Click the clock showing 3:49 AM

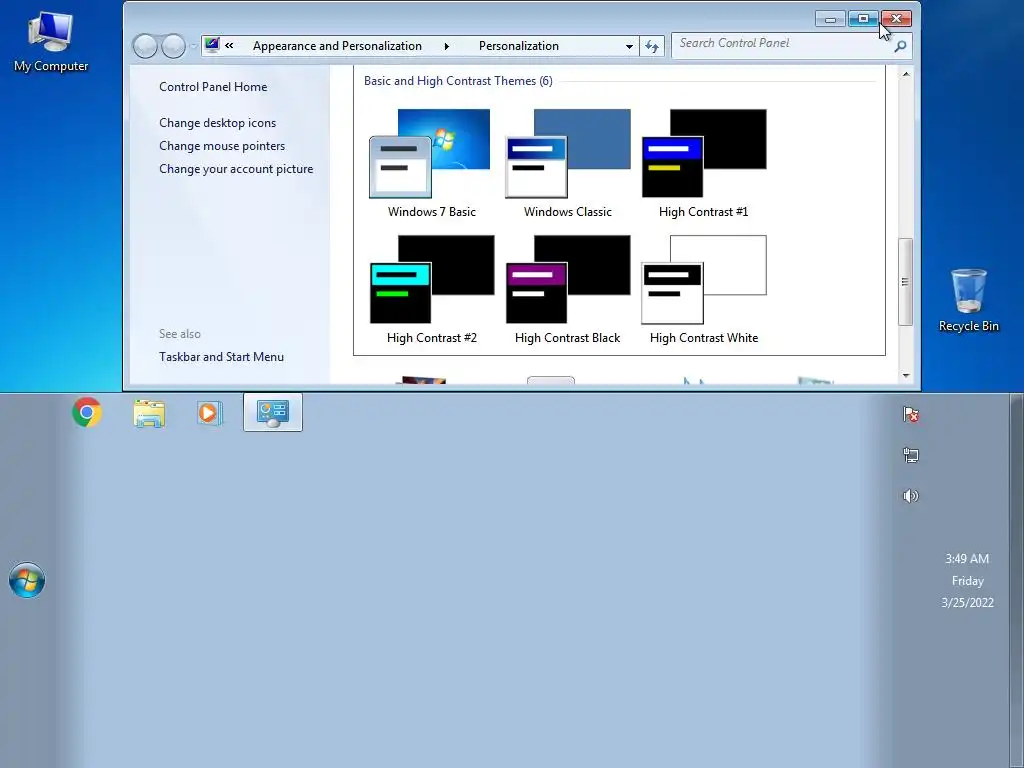967,559
